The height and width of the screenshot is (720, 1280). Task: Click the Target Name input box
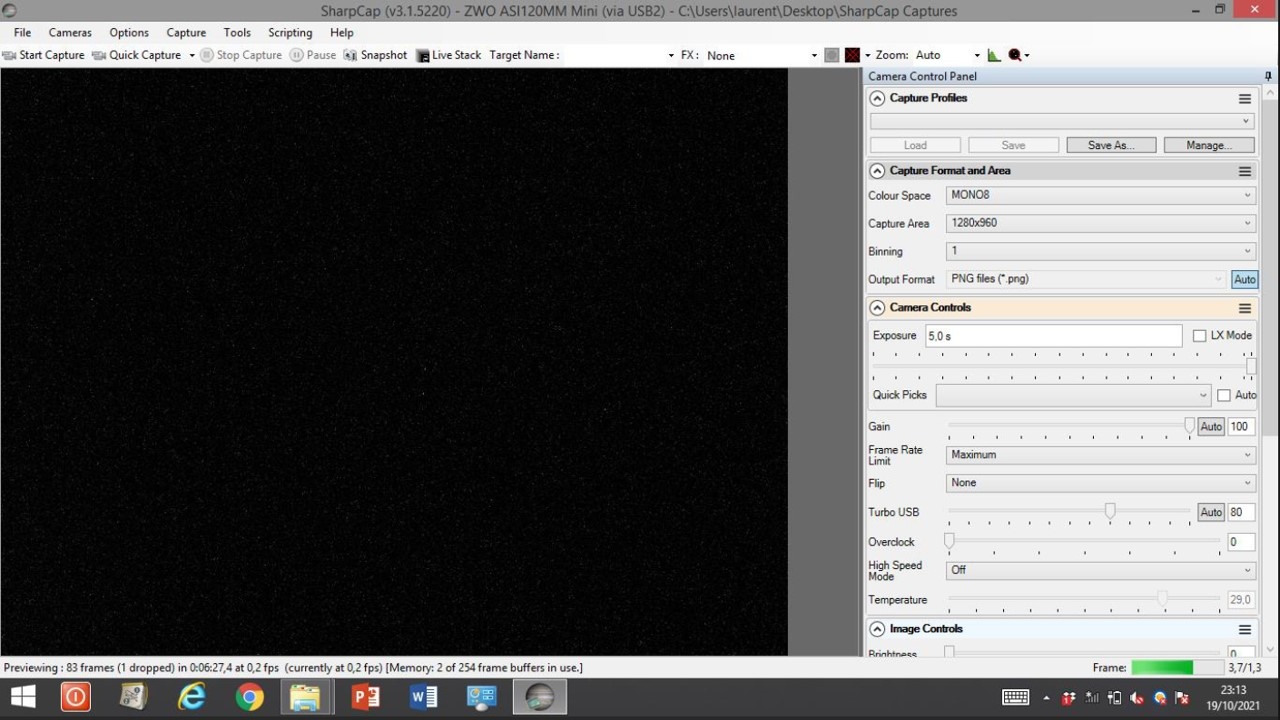[x=614, y=55]
